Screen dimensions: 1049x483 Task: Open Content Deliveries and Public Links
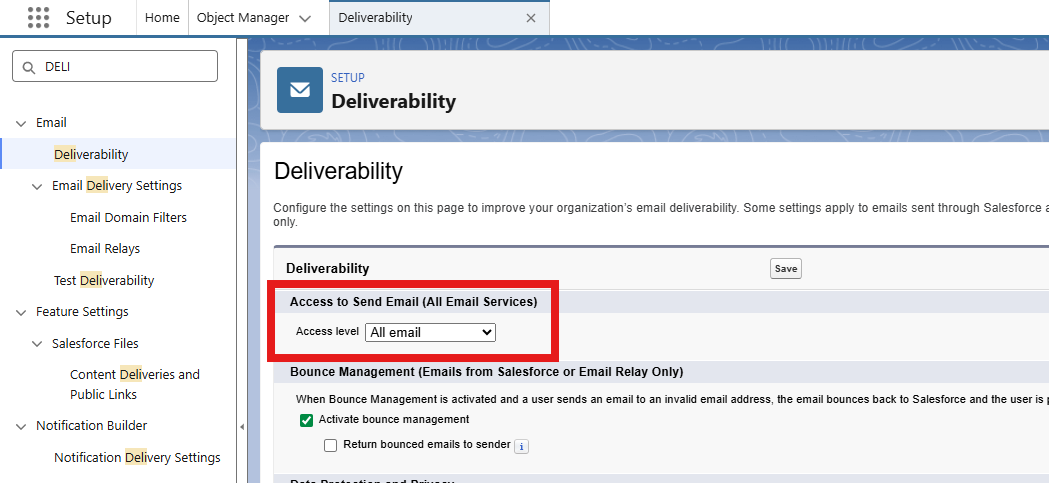point(135,385)
